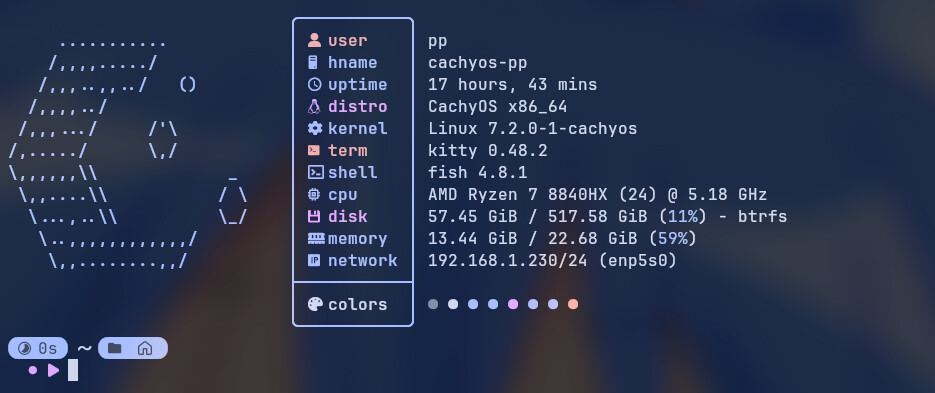Click the '192.168.1.230/24' IP address
The image size is (935, 393).
[507, 261]
